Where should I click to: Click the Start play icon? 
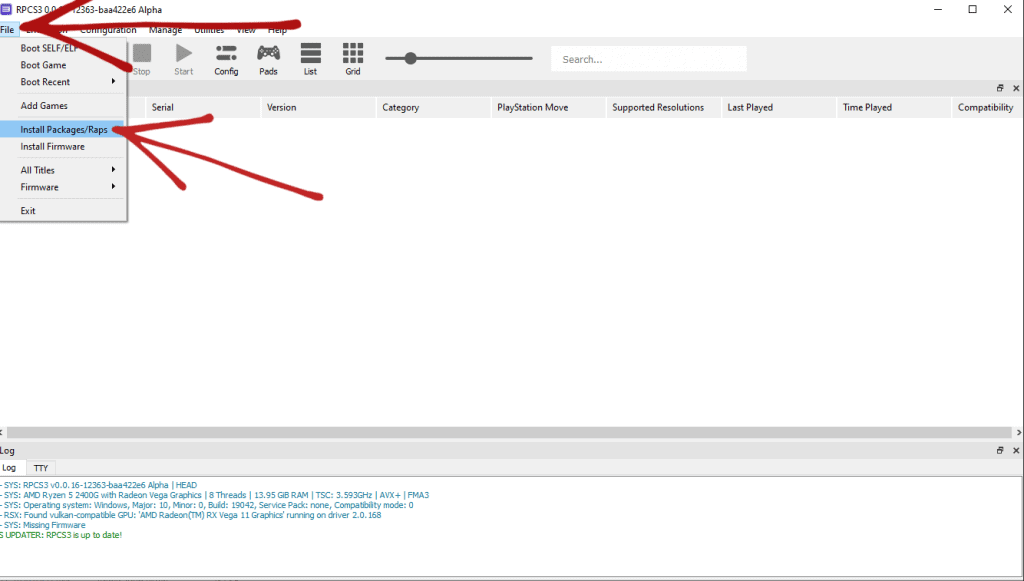184,58
